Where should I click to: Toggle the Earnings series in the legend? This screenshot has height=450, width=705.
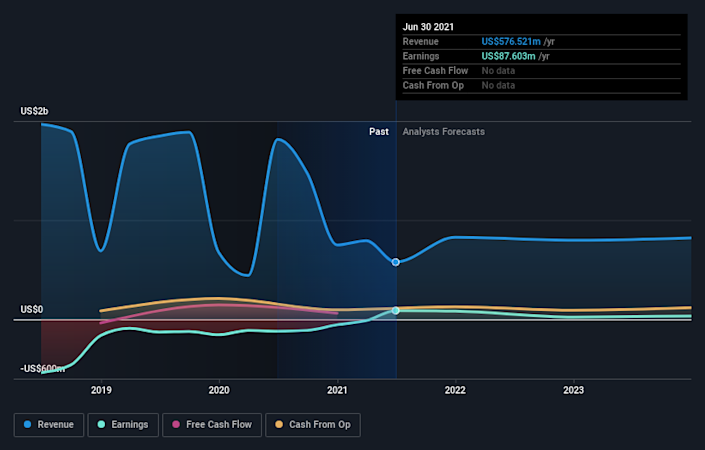[120, 424]
